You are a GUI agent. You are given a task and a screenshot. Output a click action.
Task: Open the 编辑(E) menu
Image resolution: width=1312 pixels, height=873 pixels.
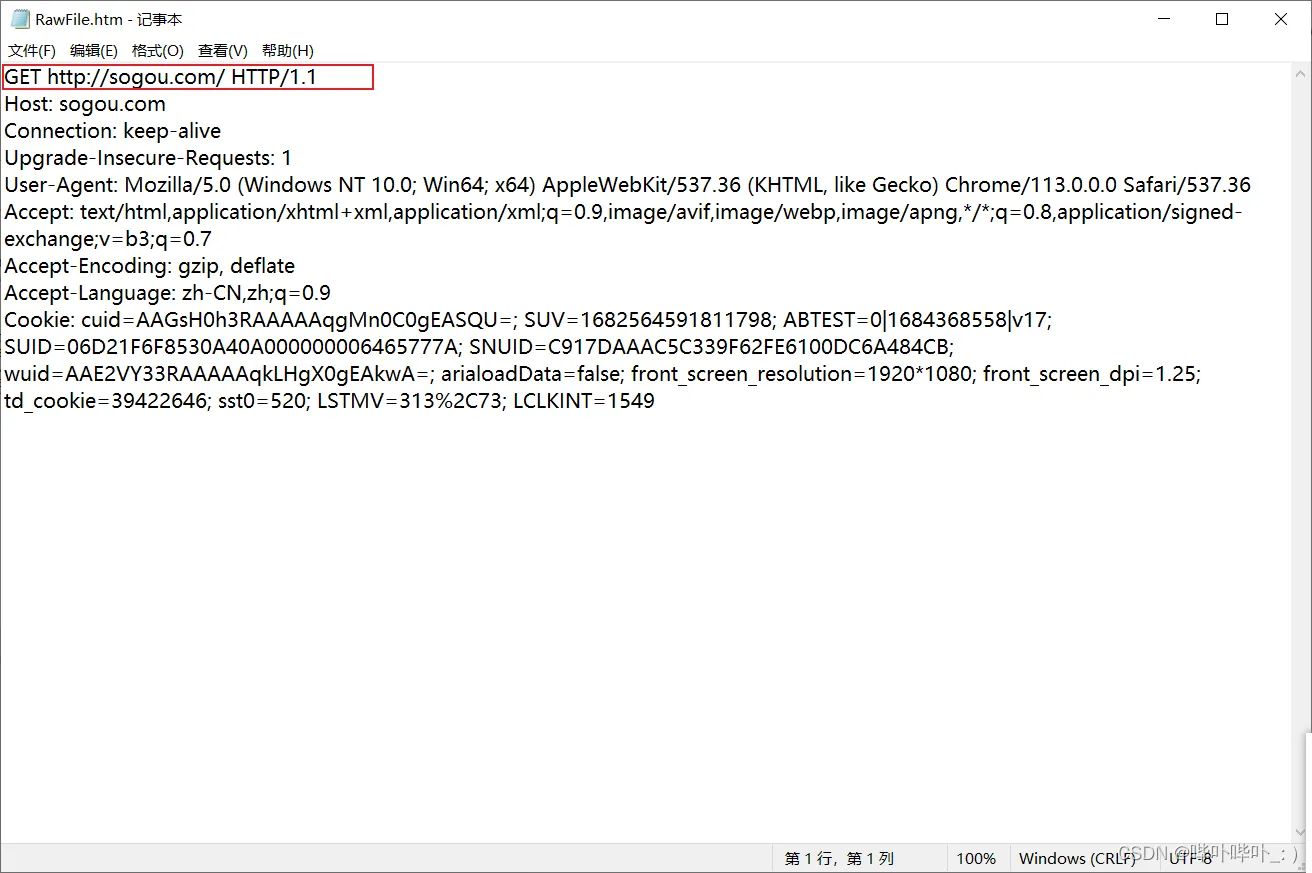coord(94,51)
